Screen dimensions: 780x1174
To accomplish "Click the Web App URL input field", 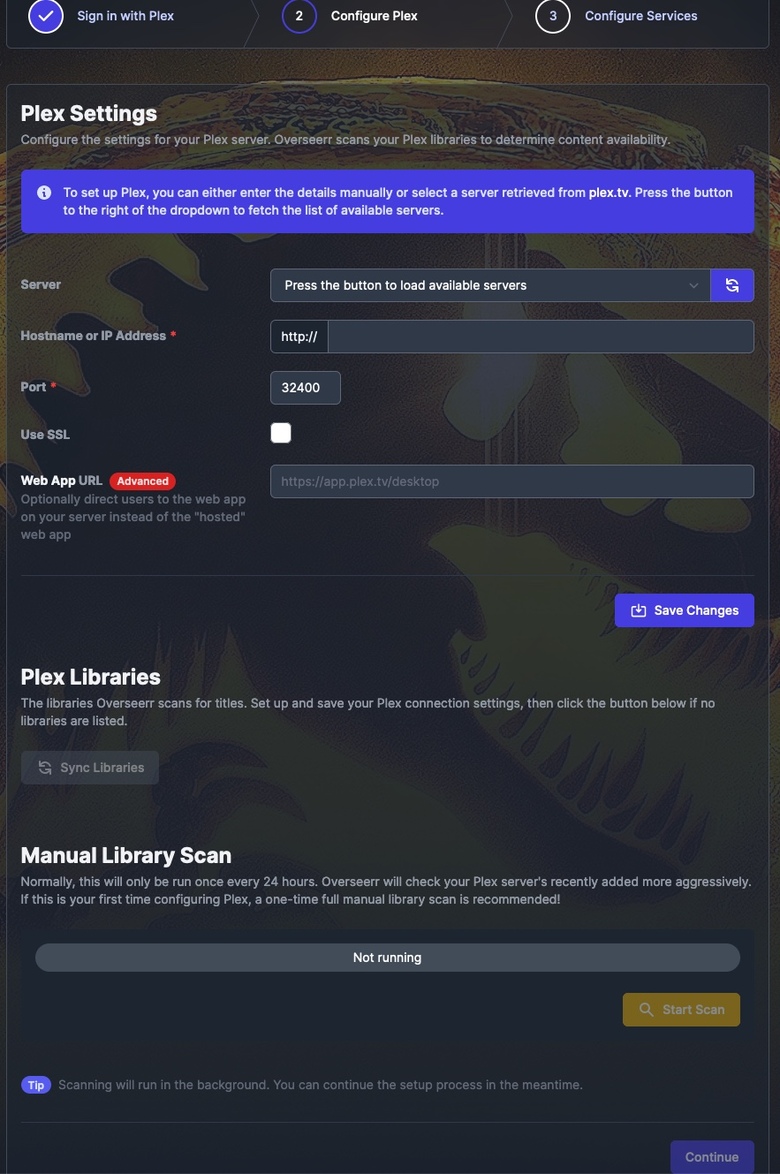I will tap(512, 481).
